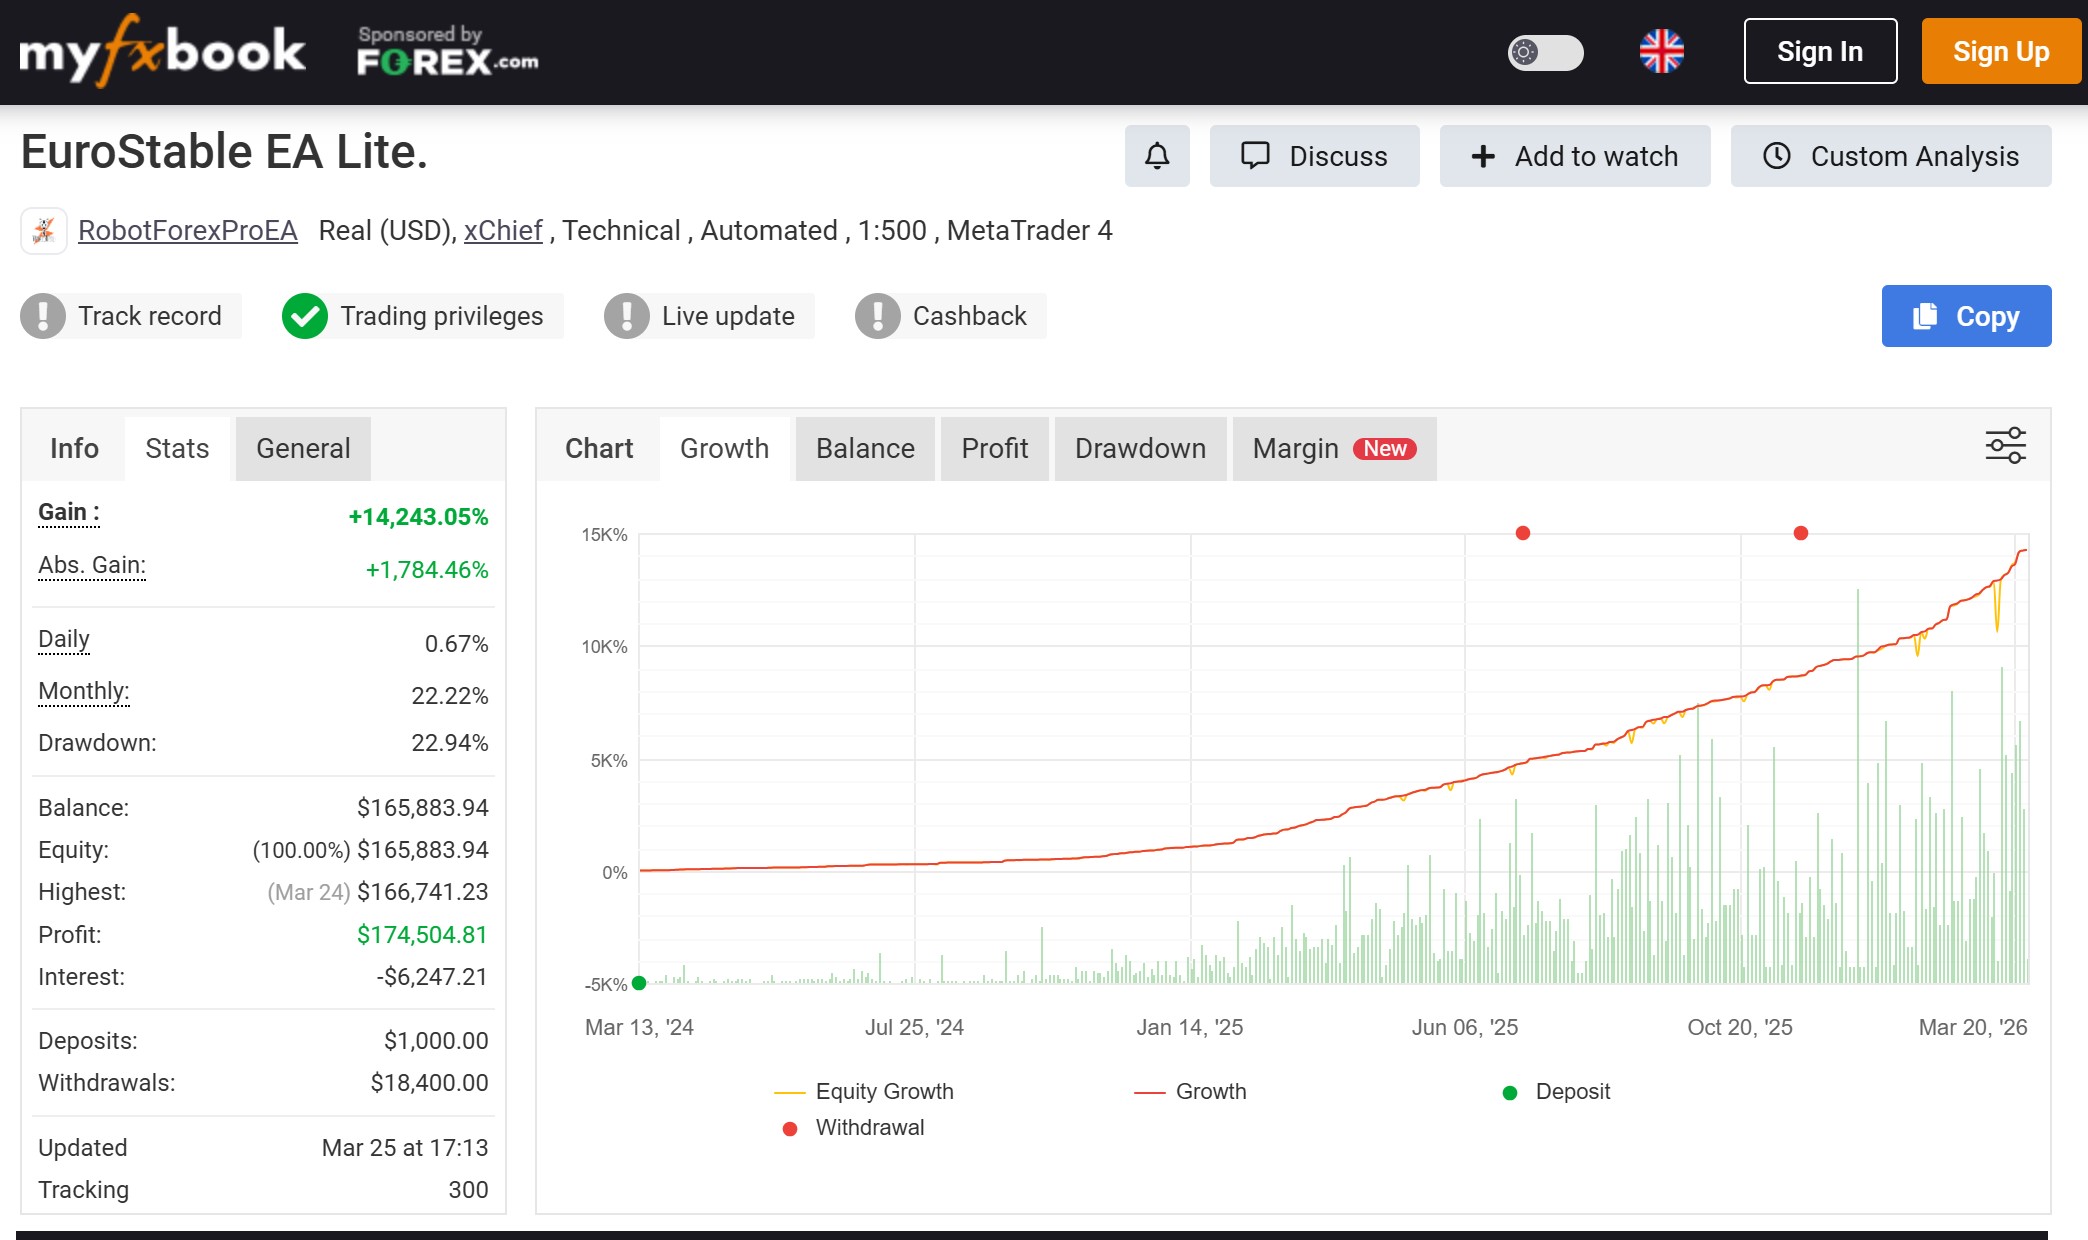Open the notifications bell icon
The height and width of the screenshot is (1240, 2088).
pyautogui.click(x=1157, y=156)
